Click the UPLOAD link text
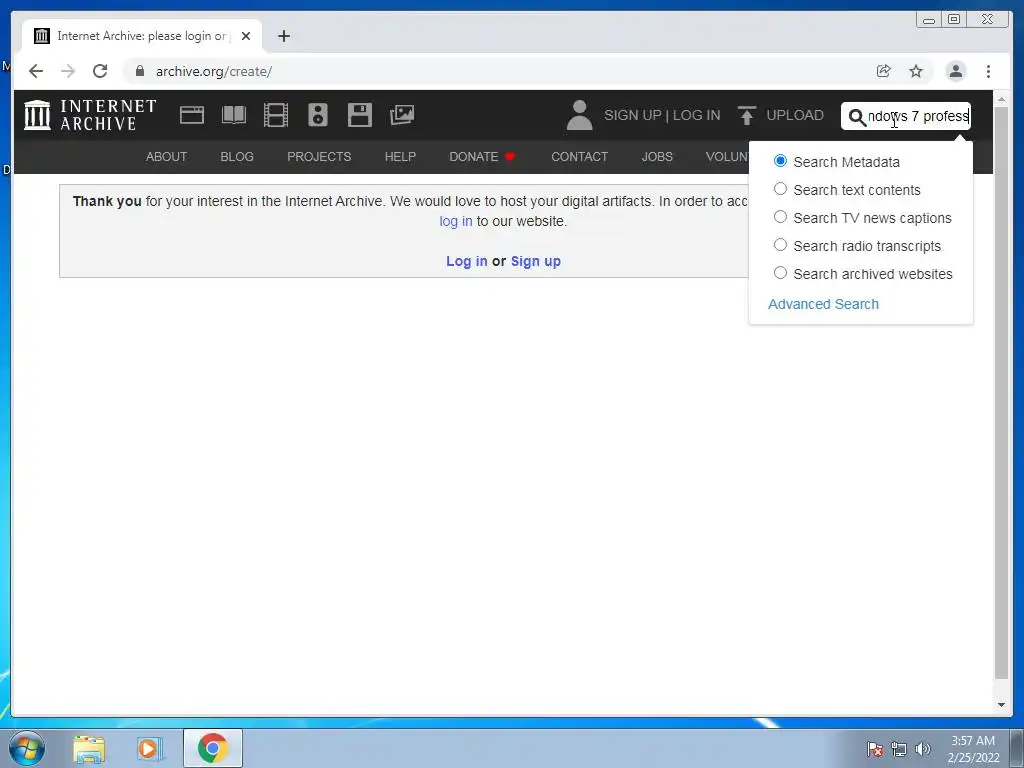 [x=795, y=116]
